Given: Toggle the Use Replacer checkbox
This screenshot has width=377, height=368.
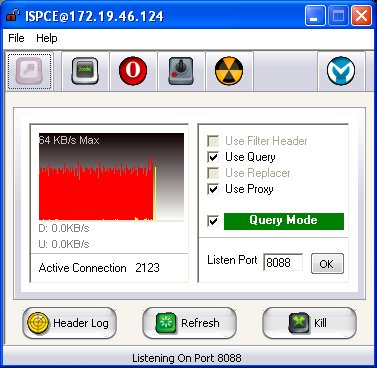Looking at the screenshot, I should [x=213, y=173].
